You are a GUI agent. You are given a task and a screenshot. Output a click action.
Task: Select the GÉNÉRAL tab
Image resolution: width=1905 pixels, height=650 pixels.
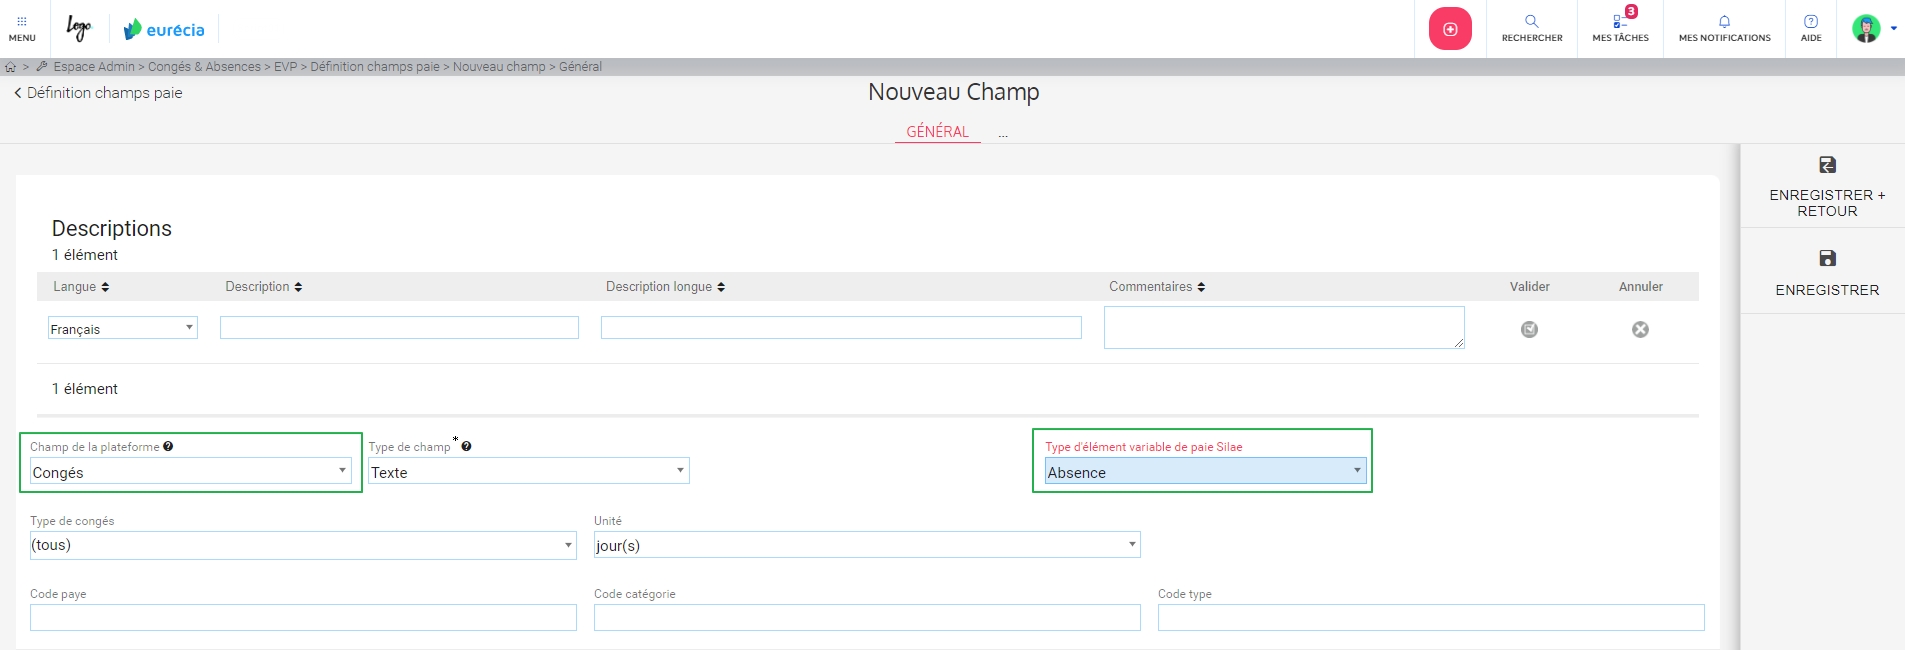(x=937, y=132)
